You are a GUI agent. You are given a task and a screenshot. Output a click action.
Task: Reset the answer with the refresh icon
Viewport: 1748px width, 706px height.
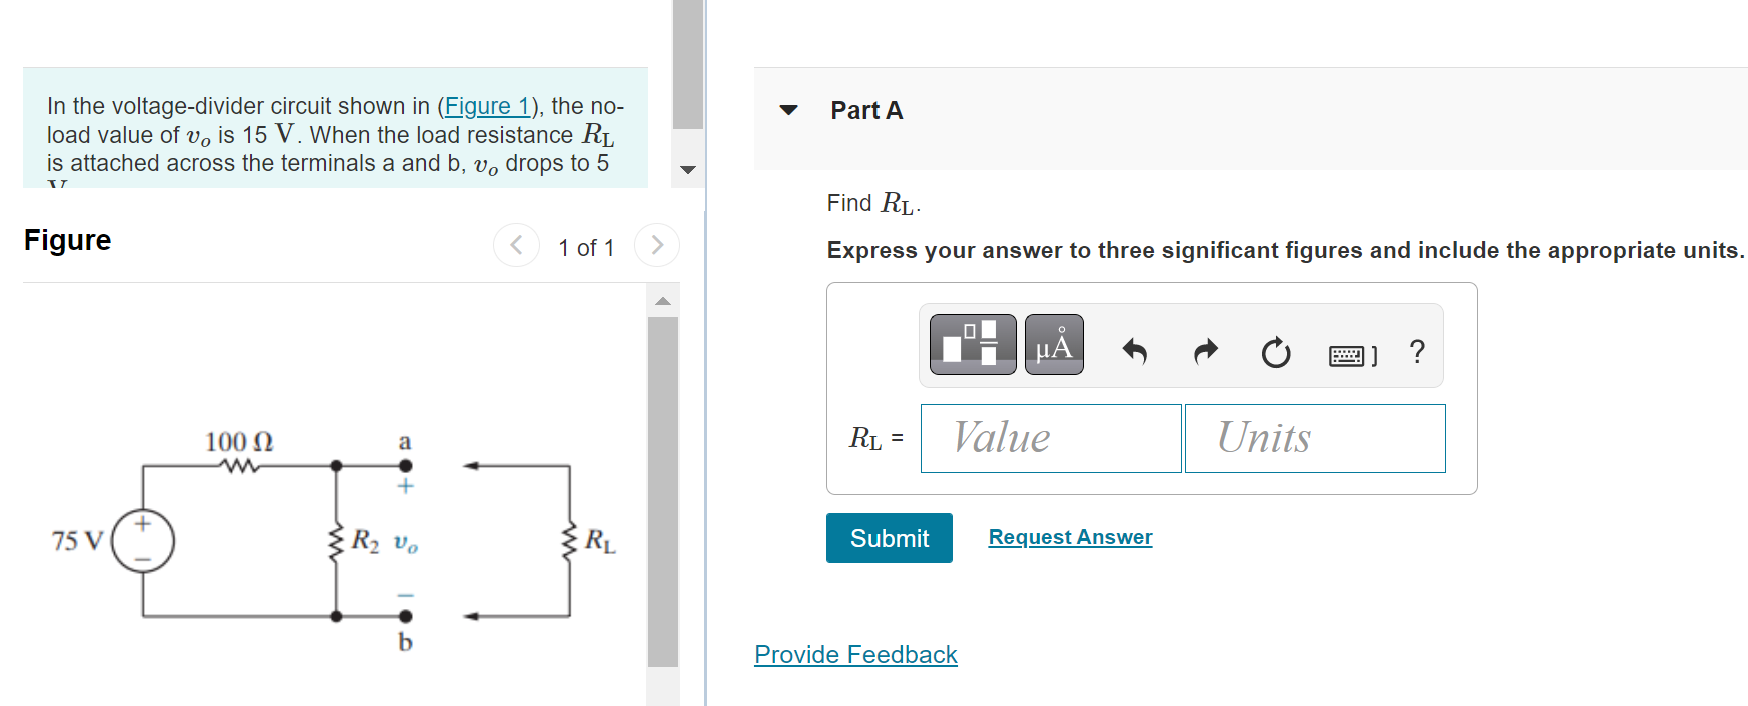tap(1275, 350)
